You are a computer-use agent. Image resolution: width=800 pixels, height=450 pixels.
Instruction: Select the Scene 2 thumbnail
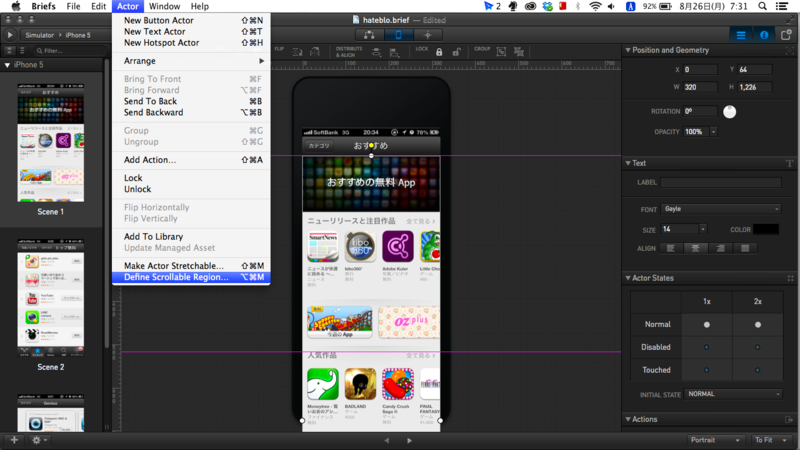51,297
